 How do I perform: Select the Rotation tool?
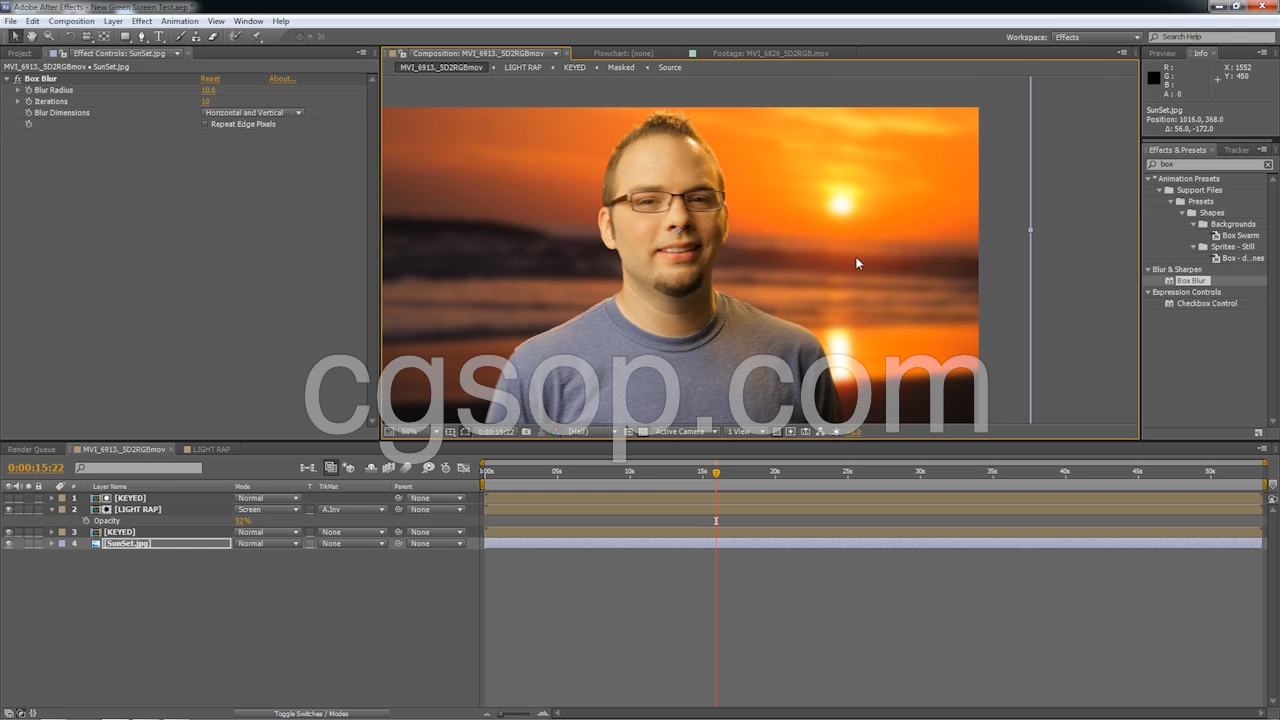click(71, 37)
